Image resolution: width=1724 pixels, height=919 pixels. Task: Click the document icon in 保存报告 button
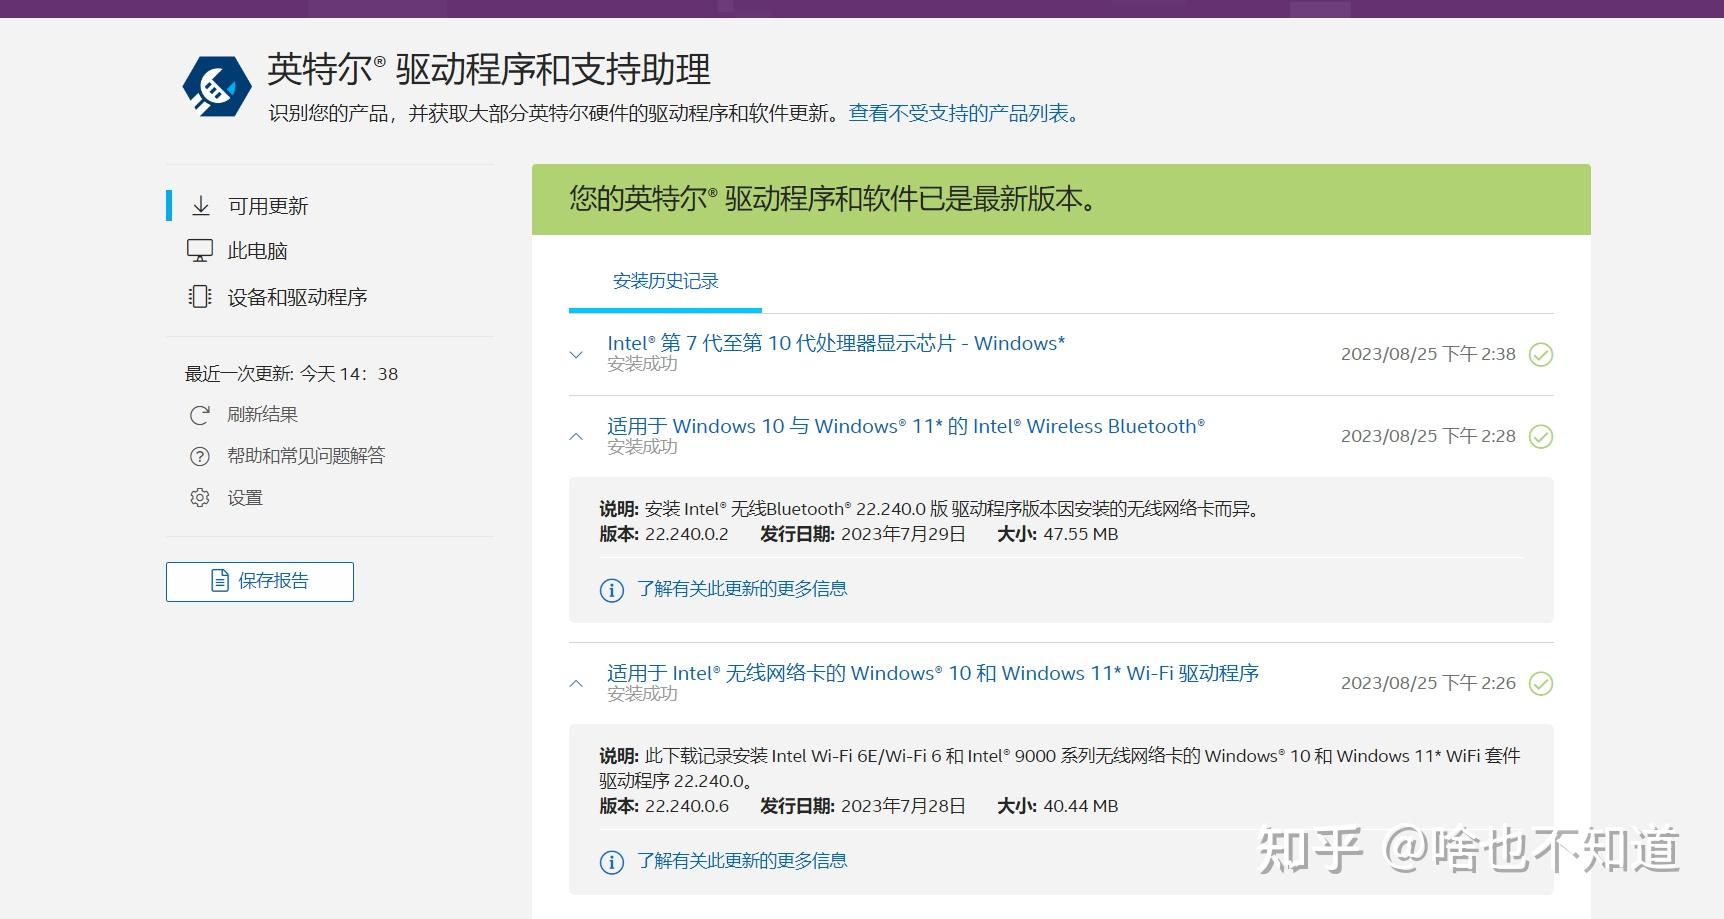pyautogui.click(x=220, y=581)
